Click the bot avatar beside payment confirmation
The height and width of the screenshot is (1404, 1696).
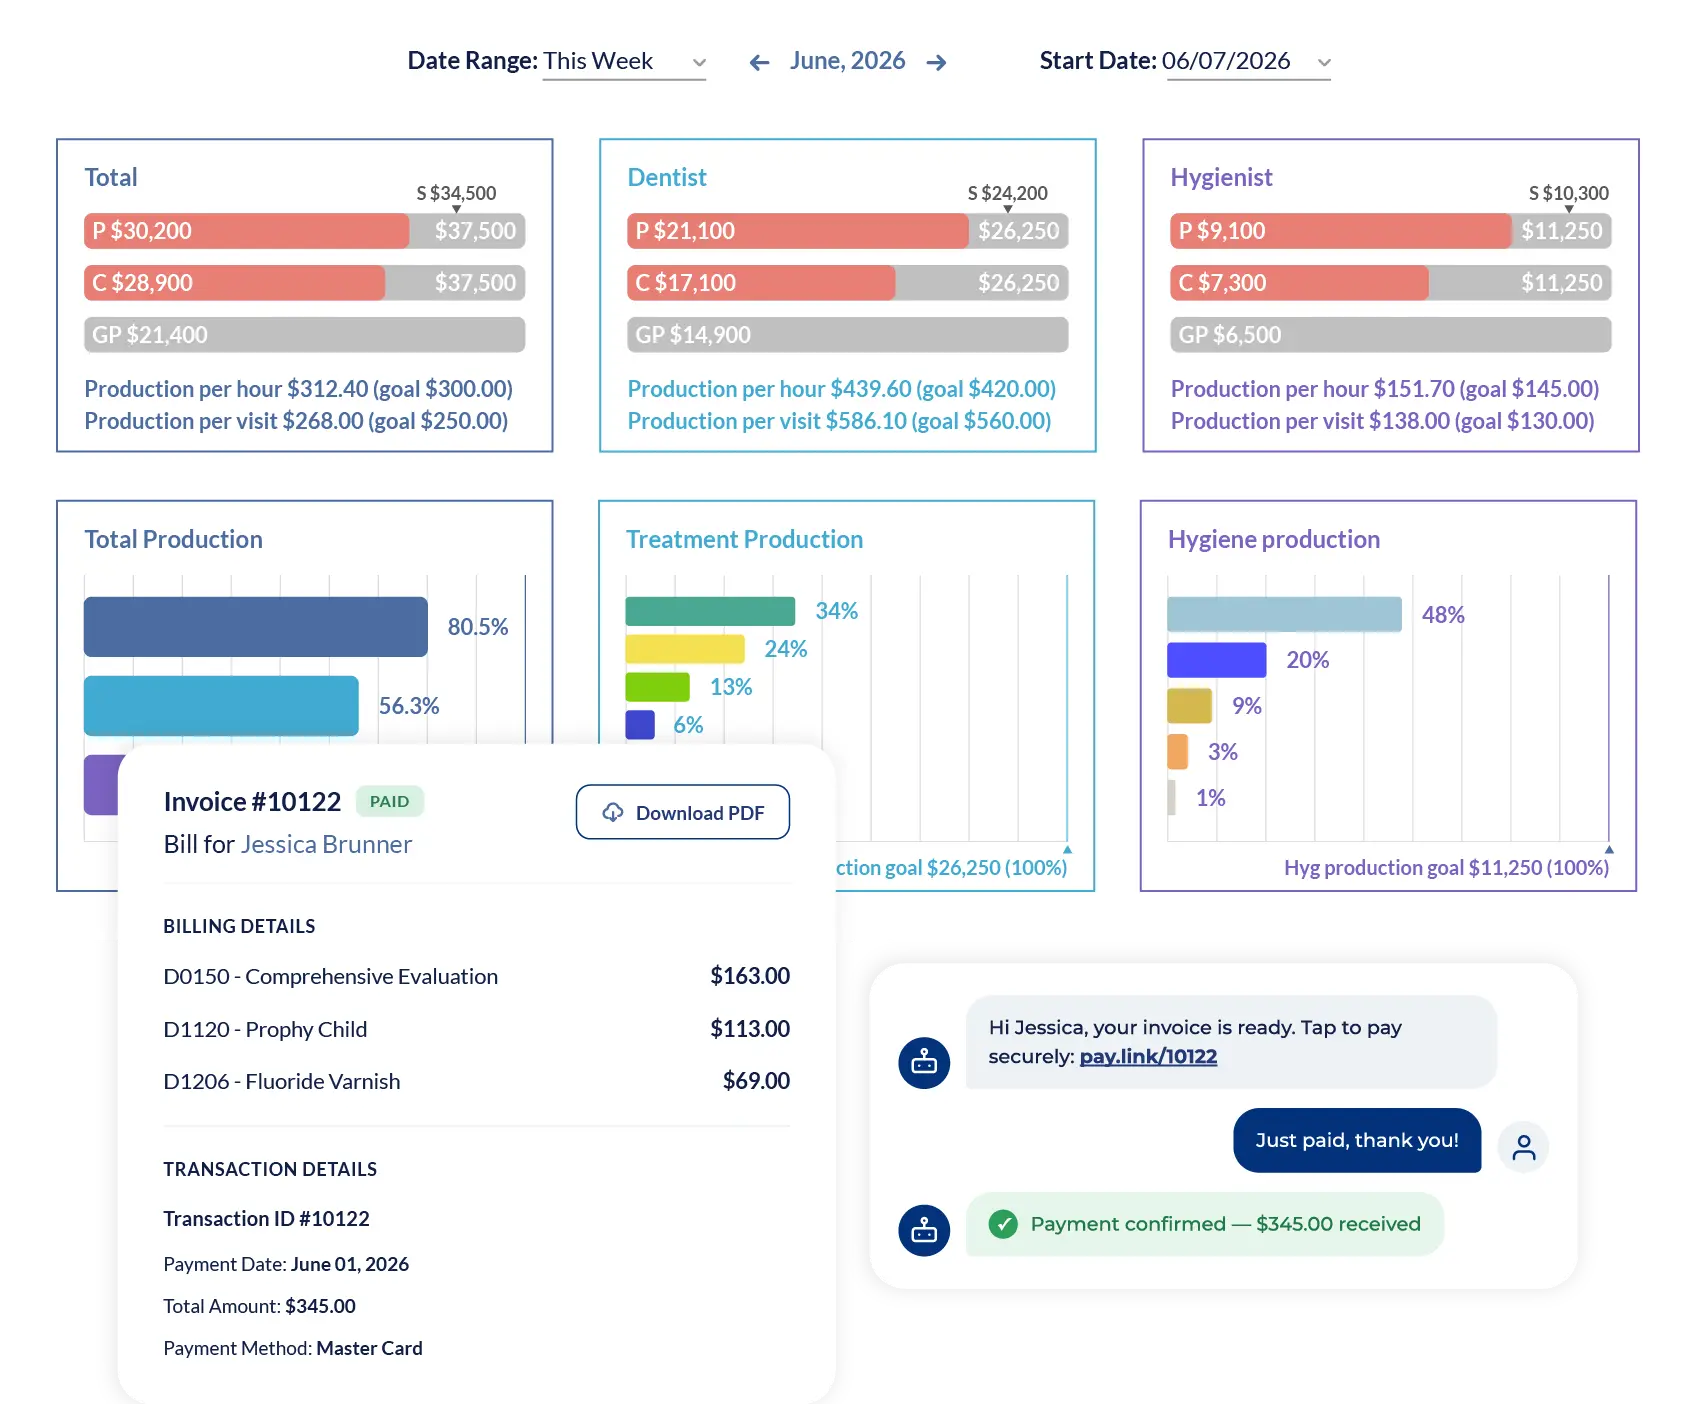coord(924,1230)
